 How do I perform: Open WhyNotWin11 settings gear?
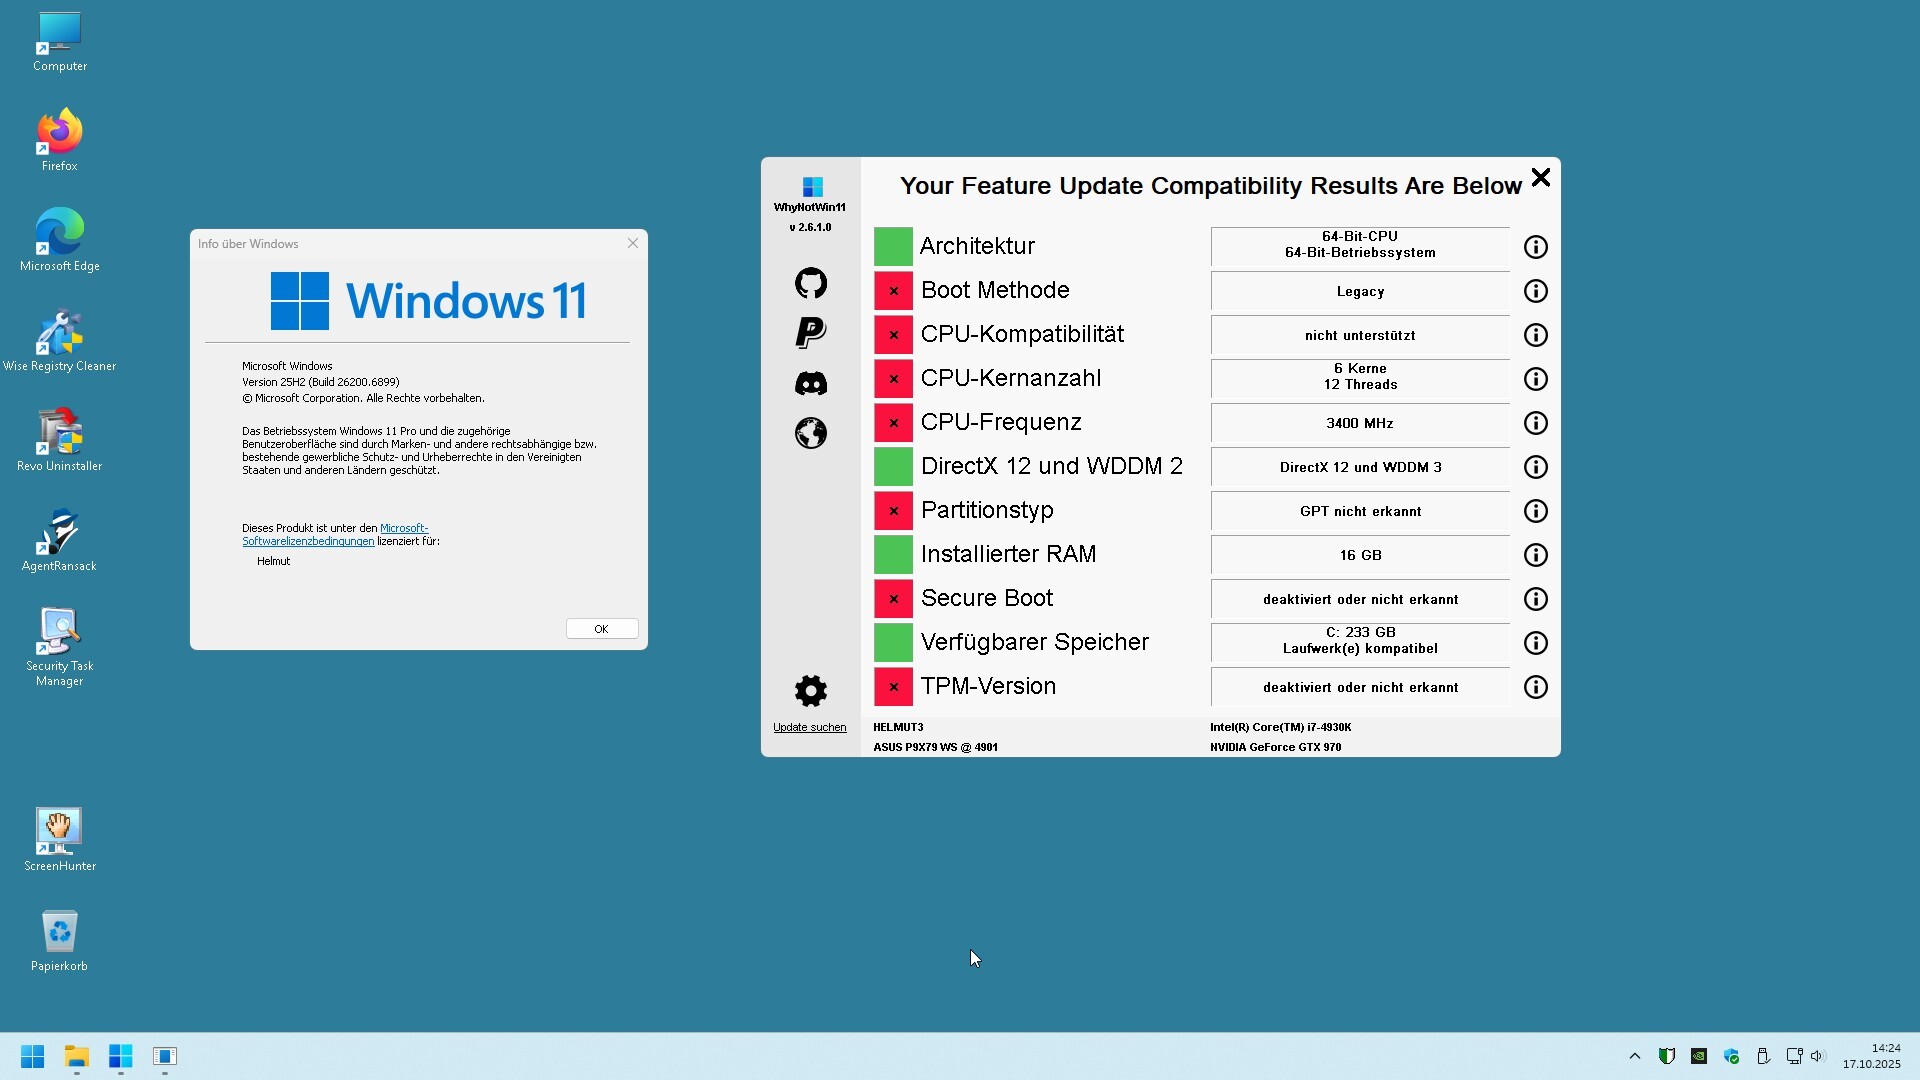810,691
